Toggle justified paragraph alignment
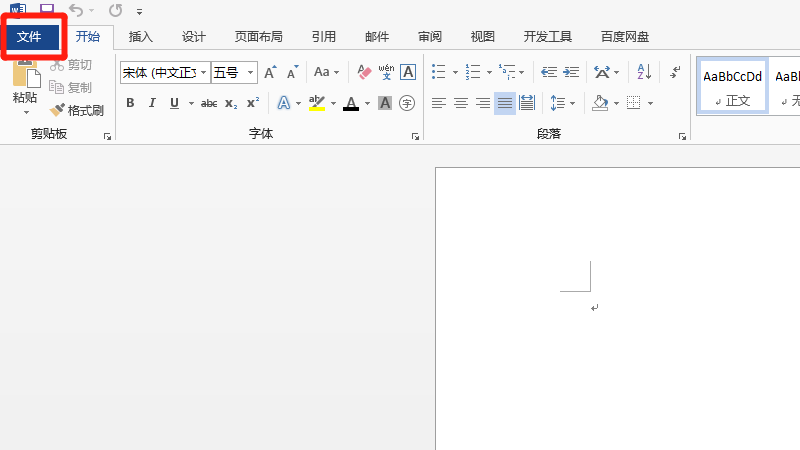Image resolution: width=800 pixels, height=450 pixels. (x=505, y=103)
